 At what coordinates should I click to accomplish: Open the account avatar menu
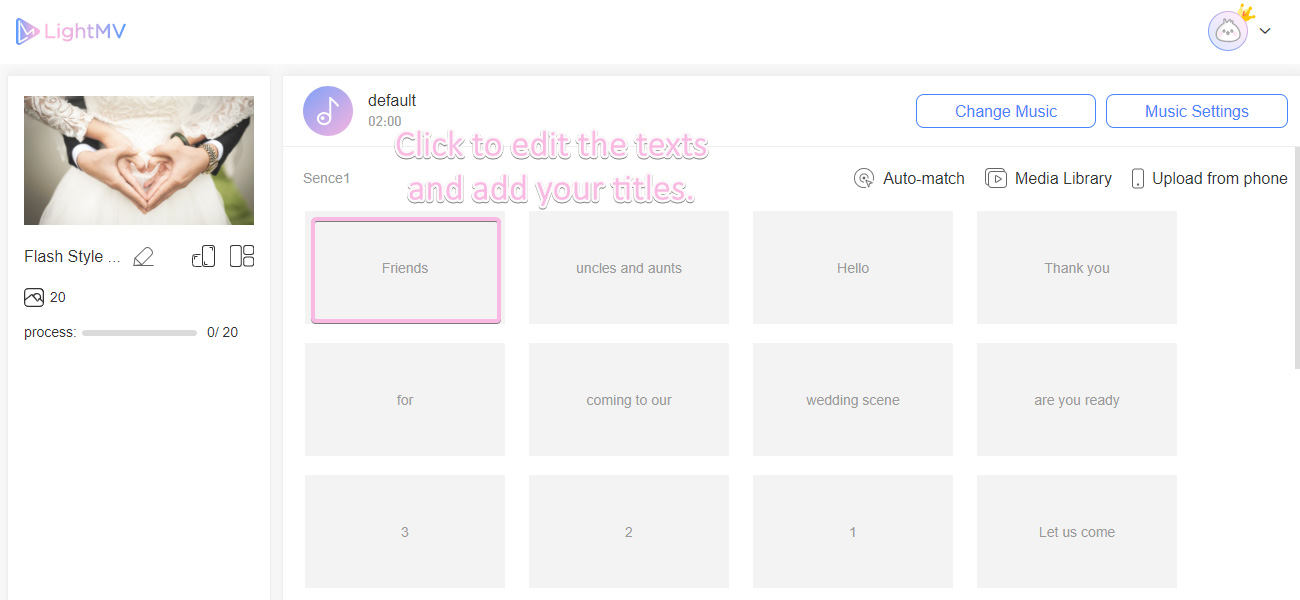coord(1228,30)
